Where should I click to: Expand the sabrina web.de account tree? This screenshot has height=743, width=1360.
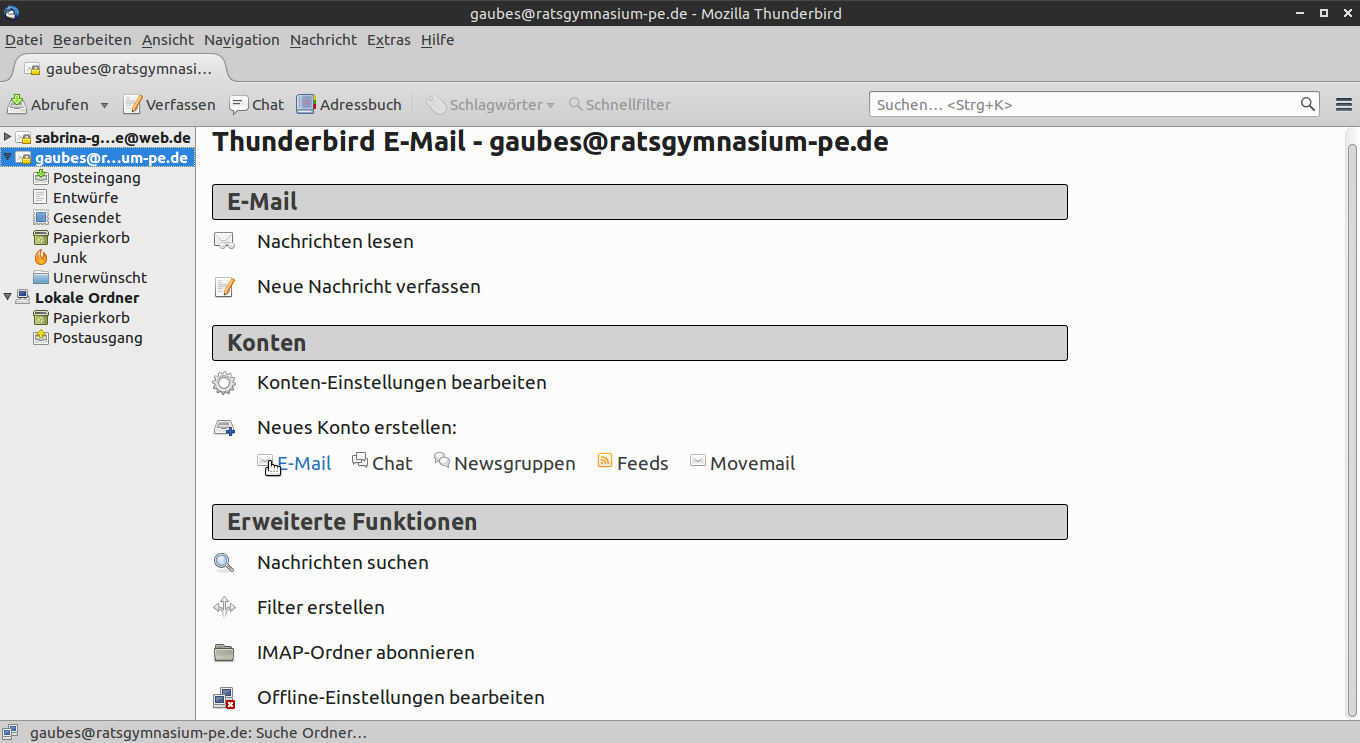[8, 137]
